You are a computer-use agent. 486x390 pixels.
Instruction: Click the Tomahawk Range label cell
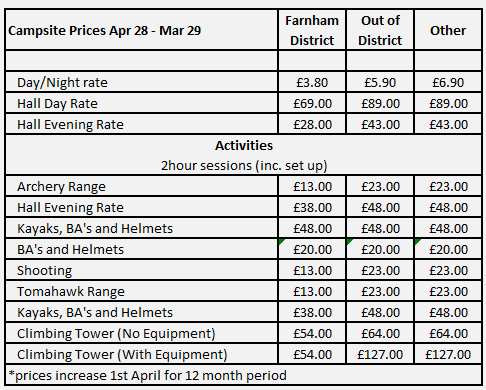(x=142, y=291)
